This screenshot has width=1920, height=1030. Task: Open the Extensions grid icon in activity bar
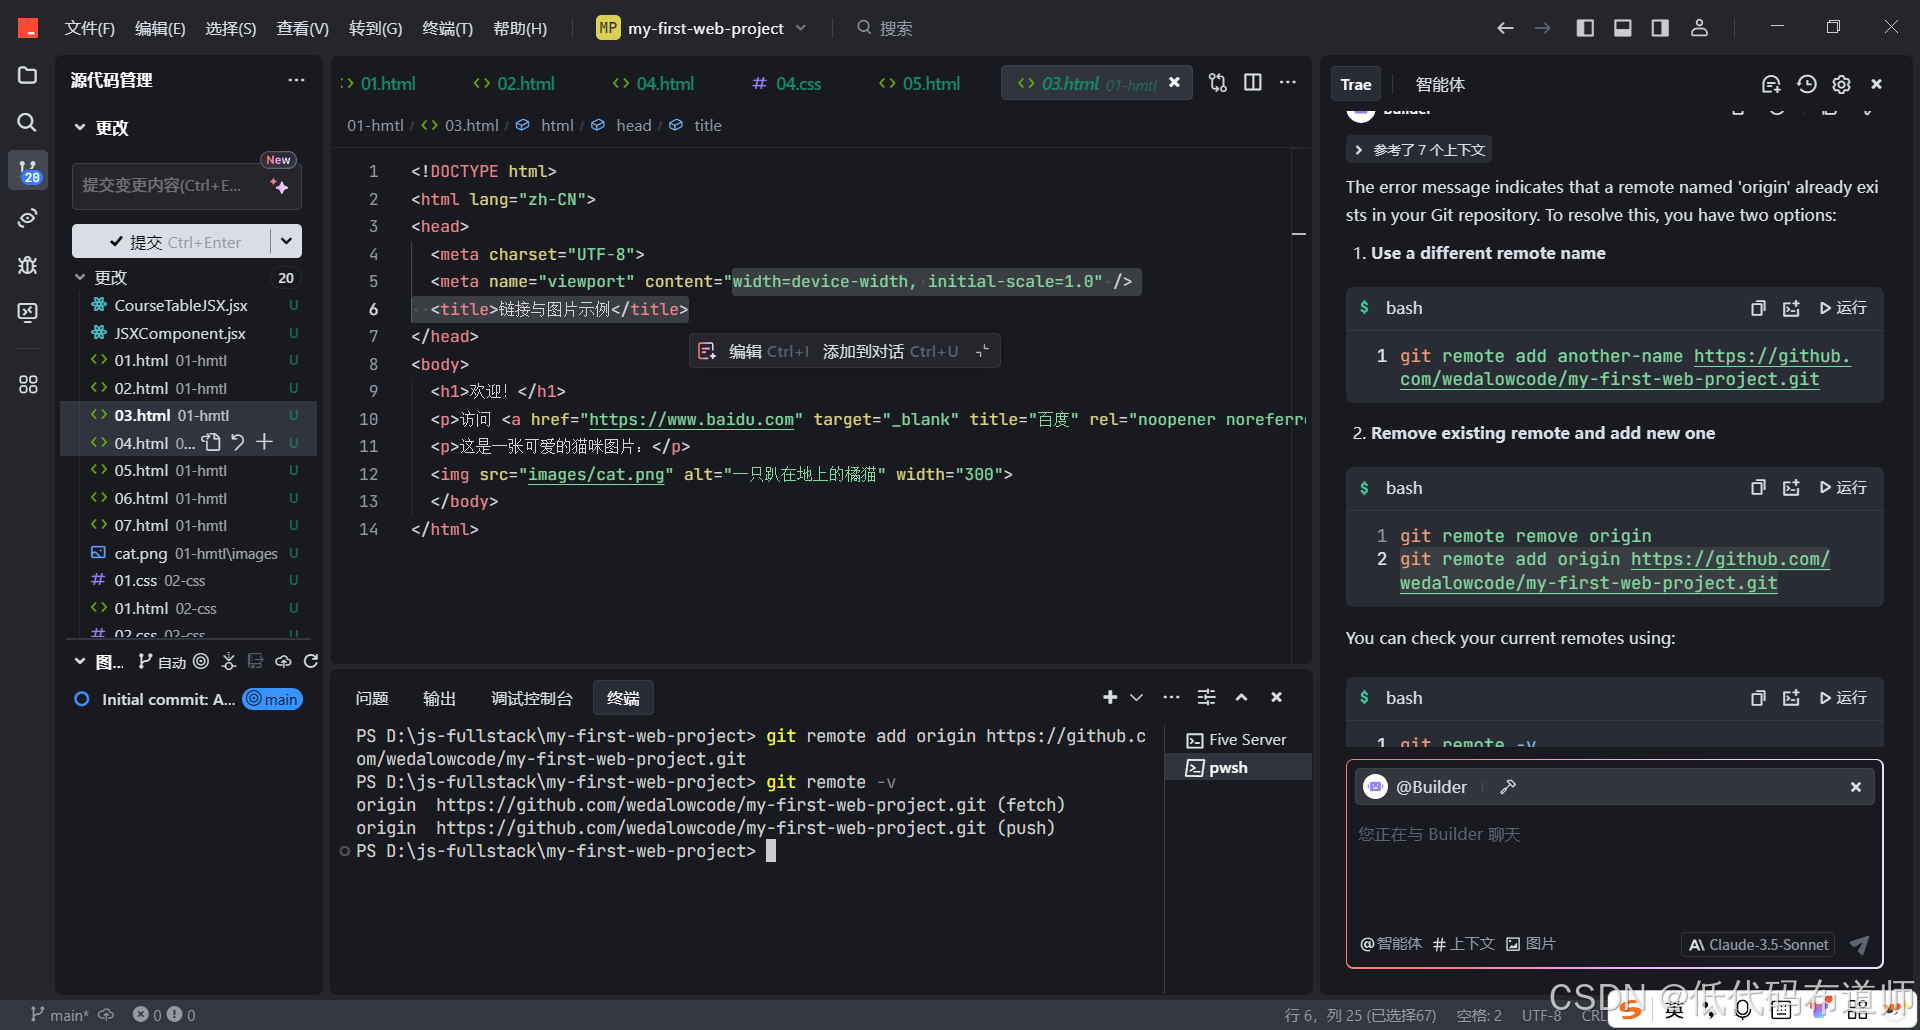[x=27, y=384]
